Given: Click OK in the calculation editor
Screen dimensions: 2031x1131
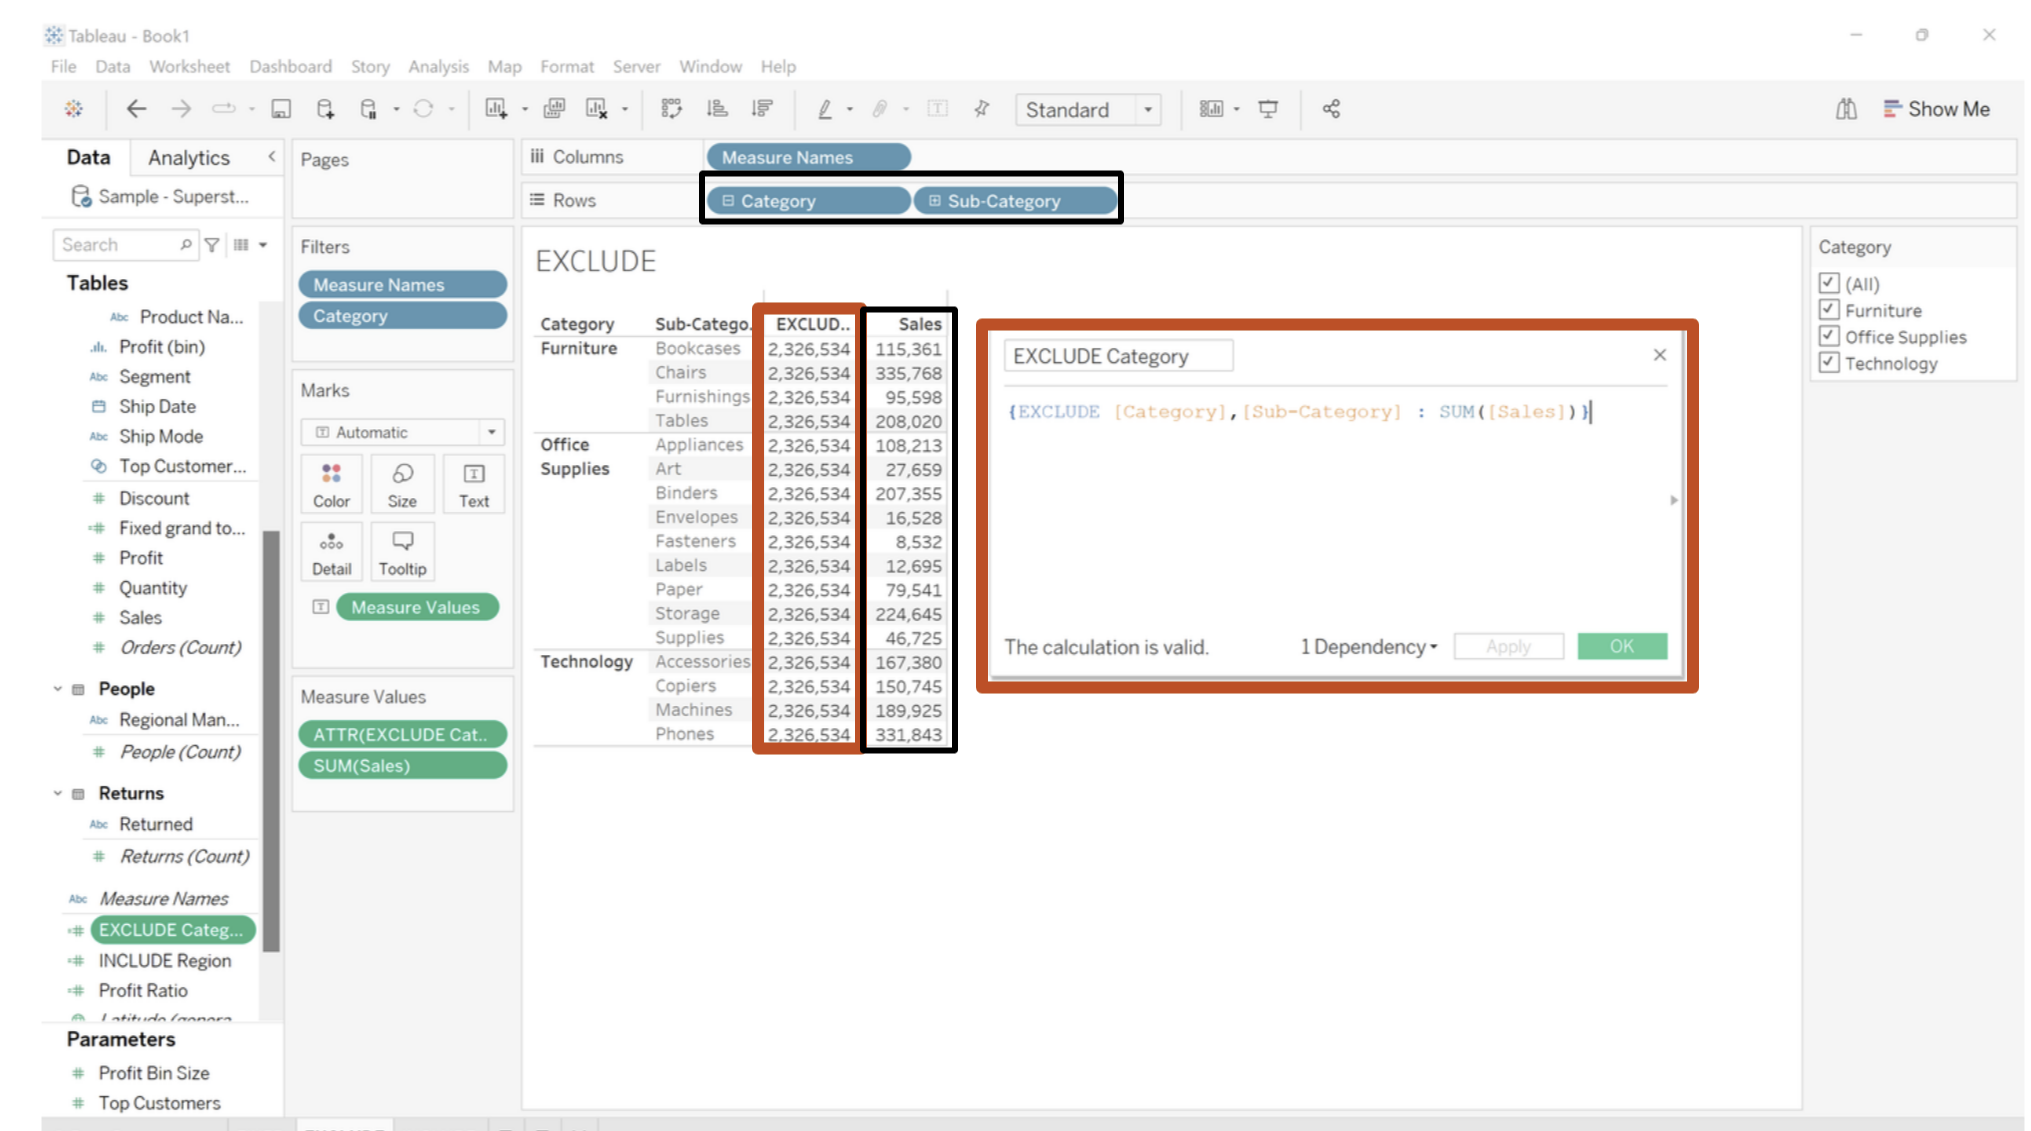Looking at the screenshot, I should (1621, 647).
